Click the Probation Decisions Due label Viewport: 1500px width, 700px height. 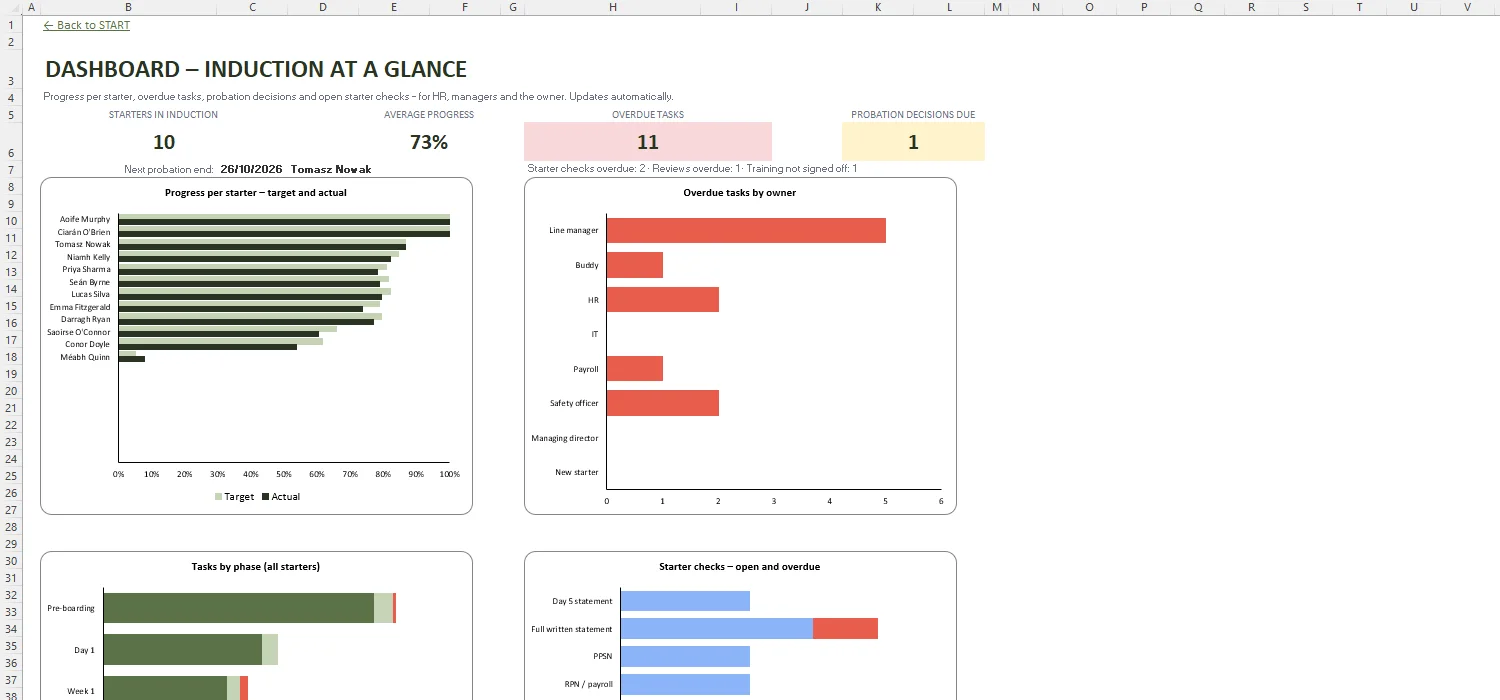(x=913, y=115)
